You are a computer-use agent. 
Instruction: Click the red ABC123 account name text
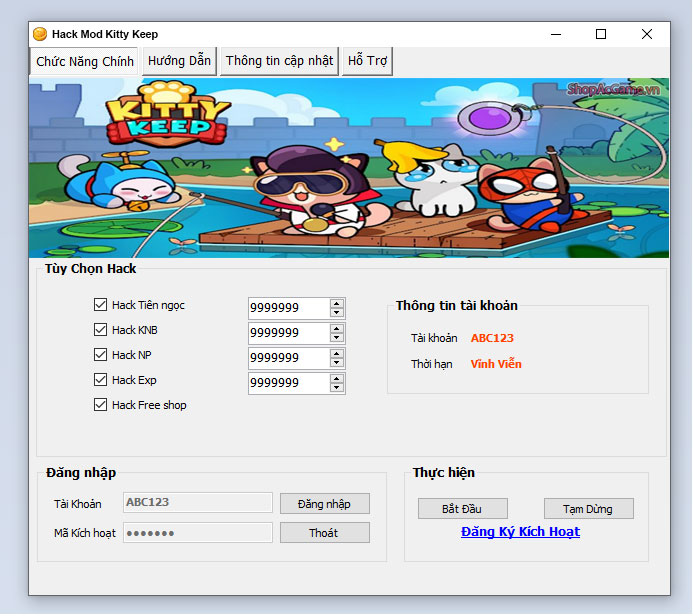pos(492,338)
